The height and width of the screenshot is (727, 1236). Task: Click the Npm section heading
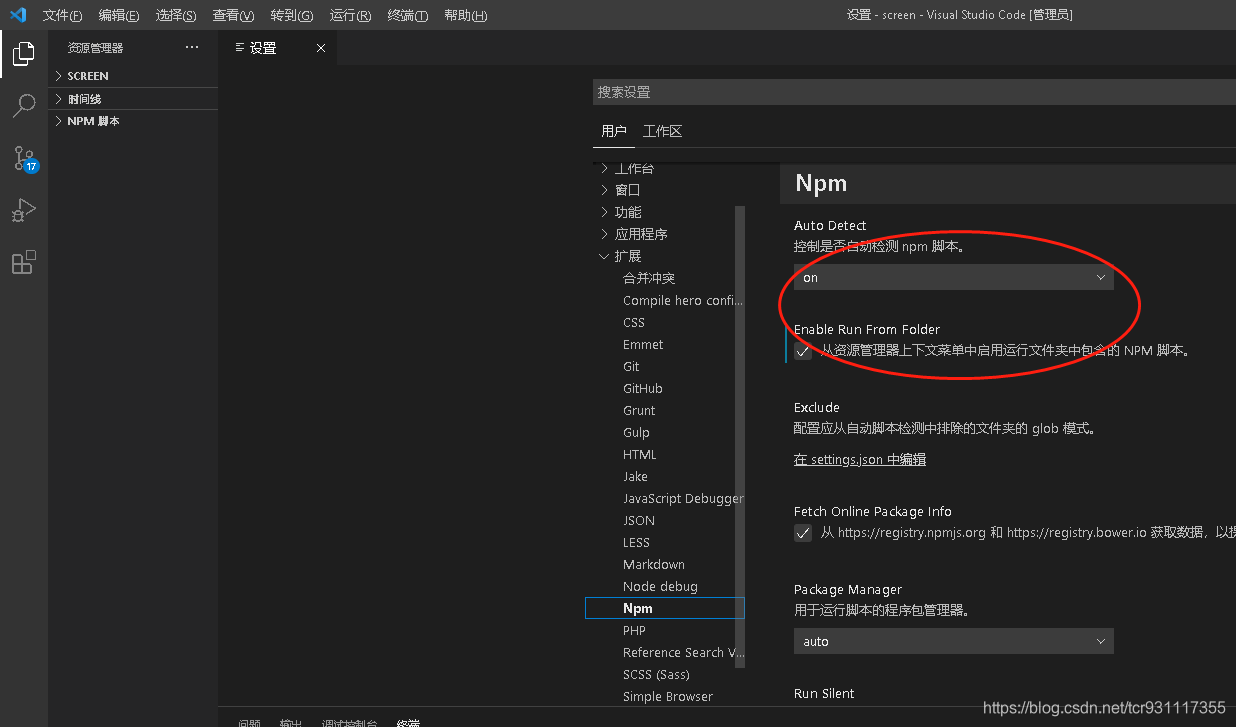tap(821, 183)
